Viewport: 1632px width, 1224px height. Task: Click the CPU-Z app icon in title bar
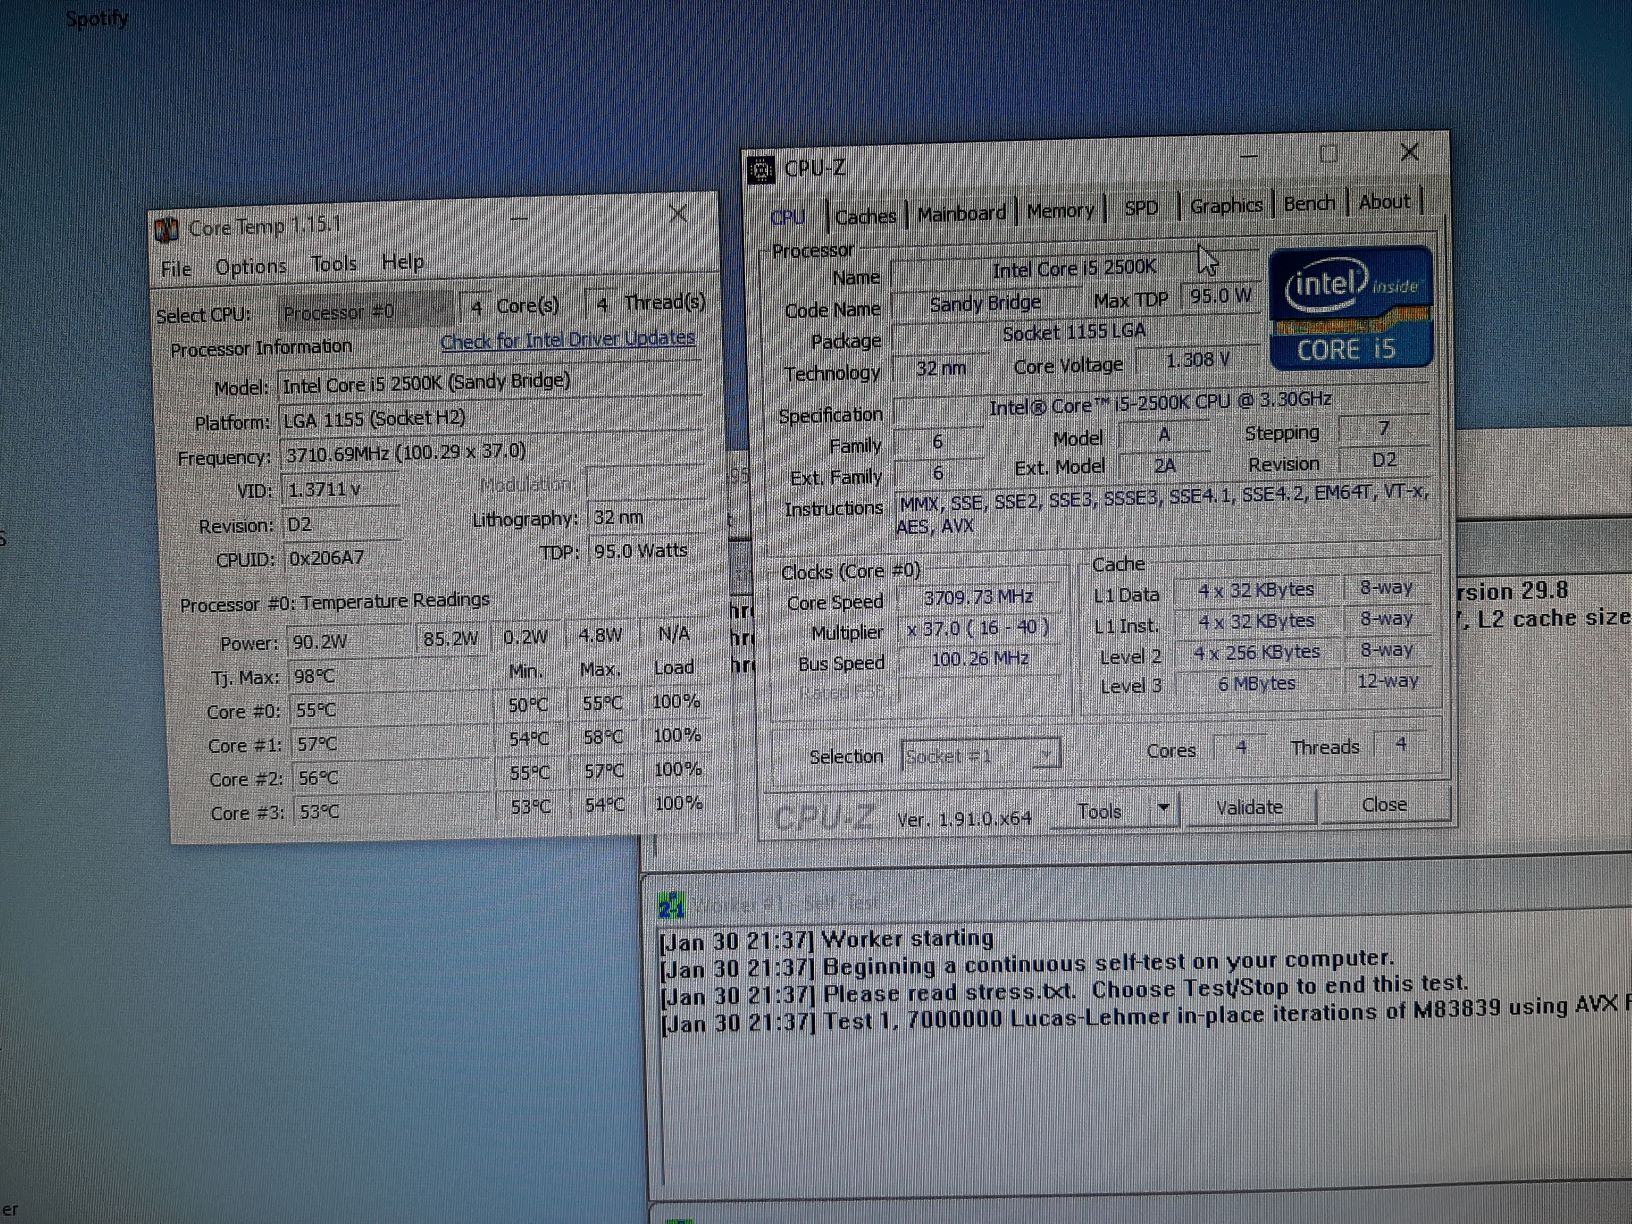point(762,170)
